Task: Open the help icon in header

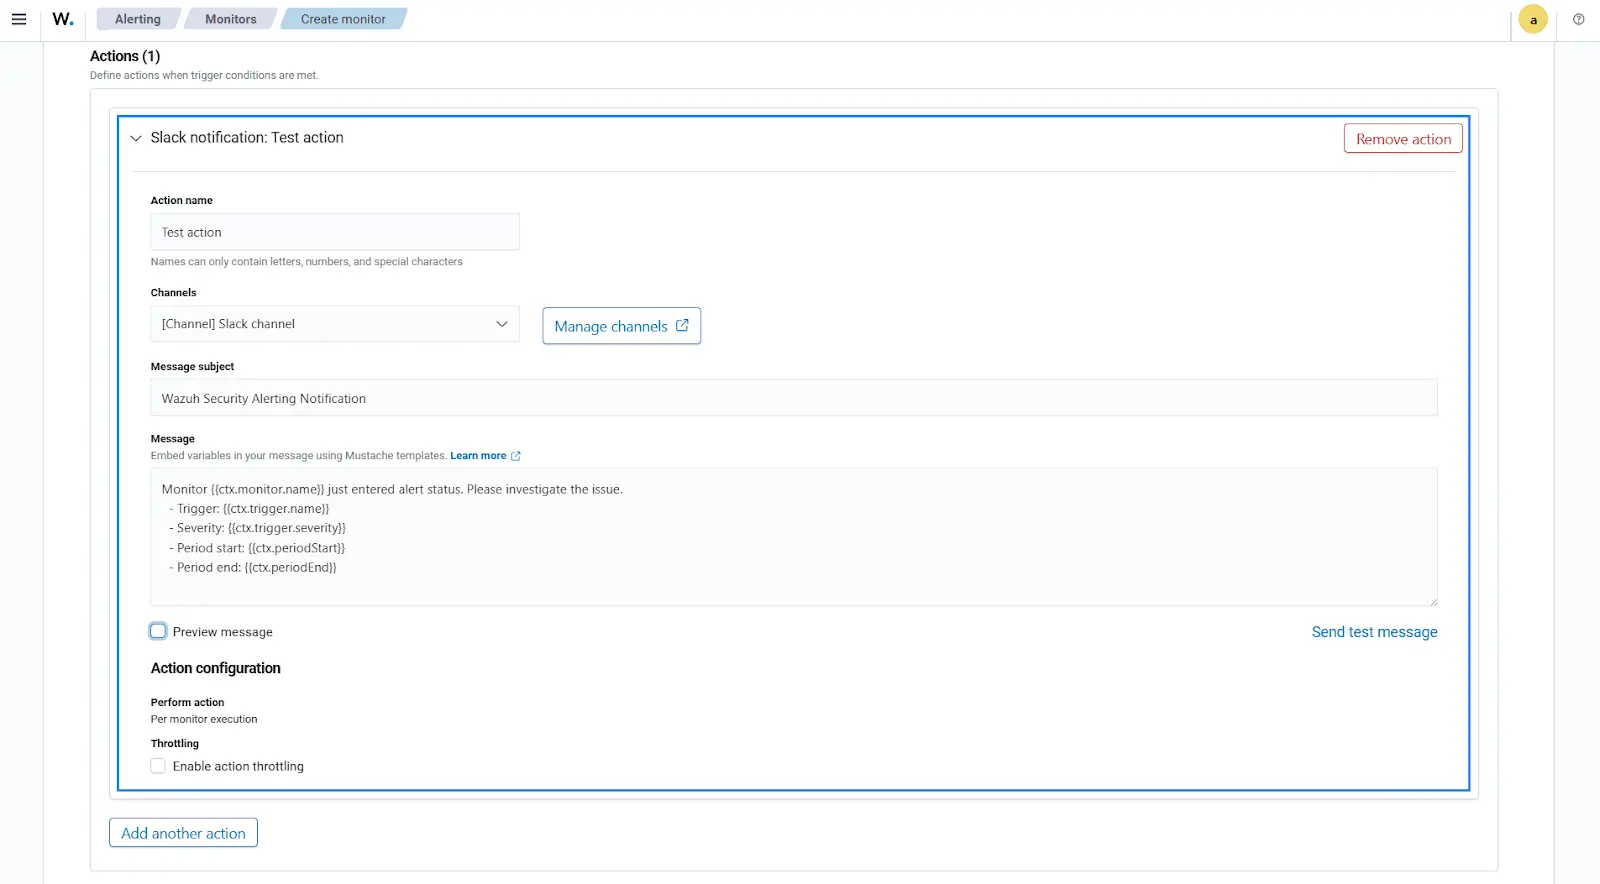Action: click(1579, 19)
